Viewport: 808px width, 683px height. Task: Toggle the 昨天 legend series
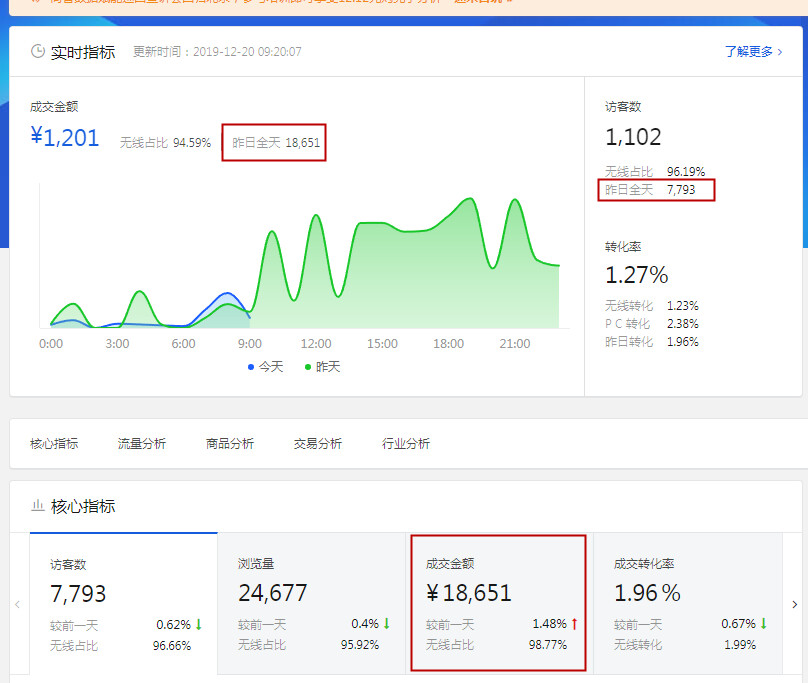click(x=322, y=367)
